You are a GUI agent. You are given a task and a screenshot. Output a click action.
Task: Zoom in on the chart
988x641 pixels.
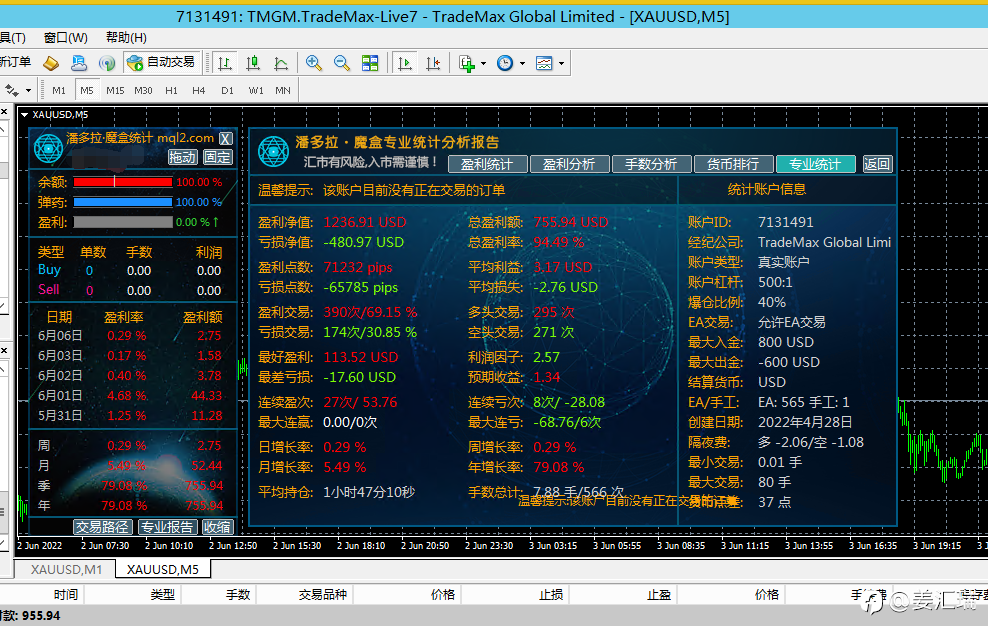[x=314, y=62]
